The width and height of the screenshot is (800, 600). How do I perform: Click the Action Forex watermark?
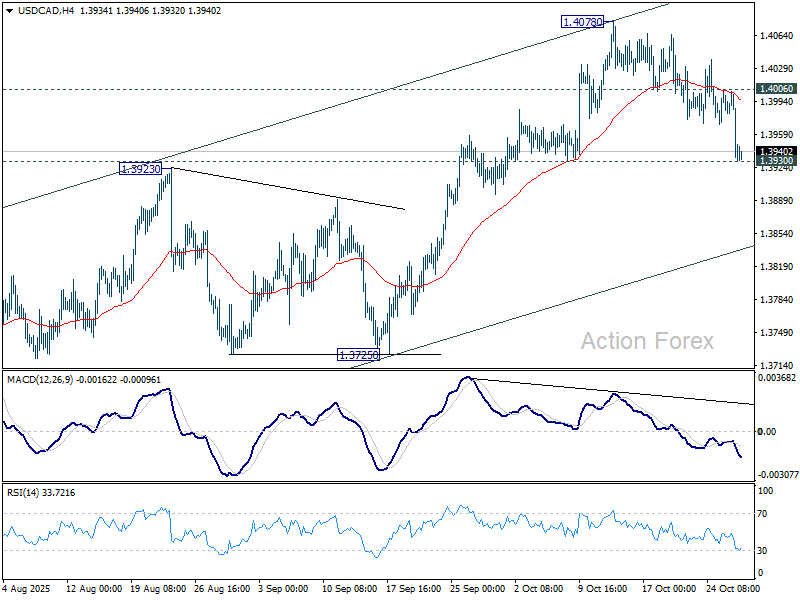point(647,341)
